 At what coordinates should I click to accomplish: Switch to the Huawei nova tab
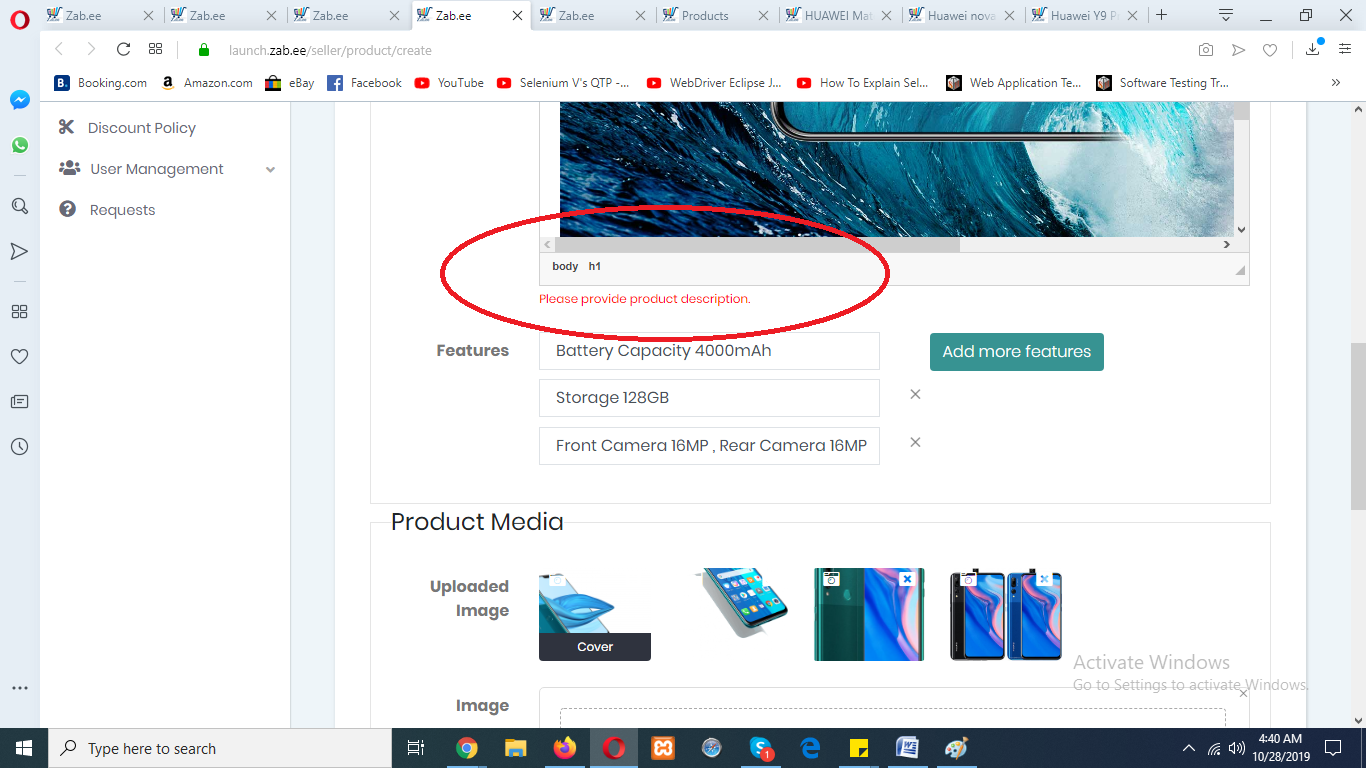[960, 15]
